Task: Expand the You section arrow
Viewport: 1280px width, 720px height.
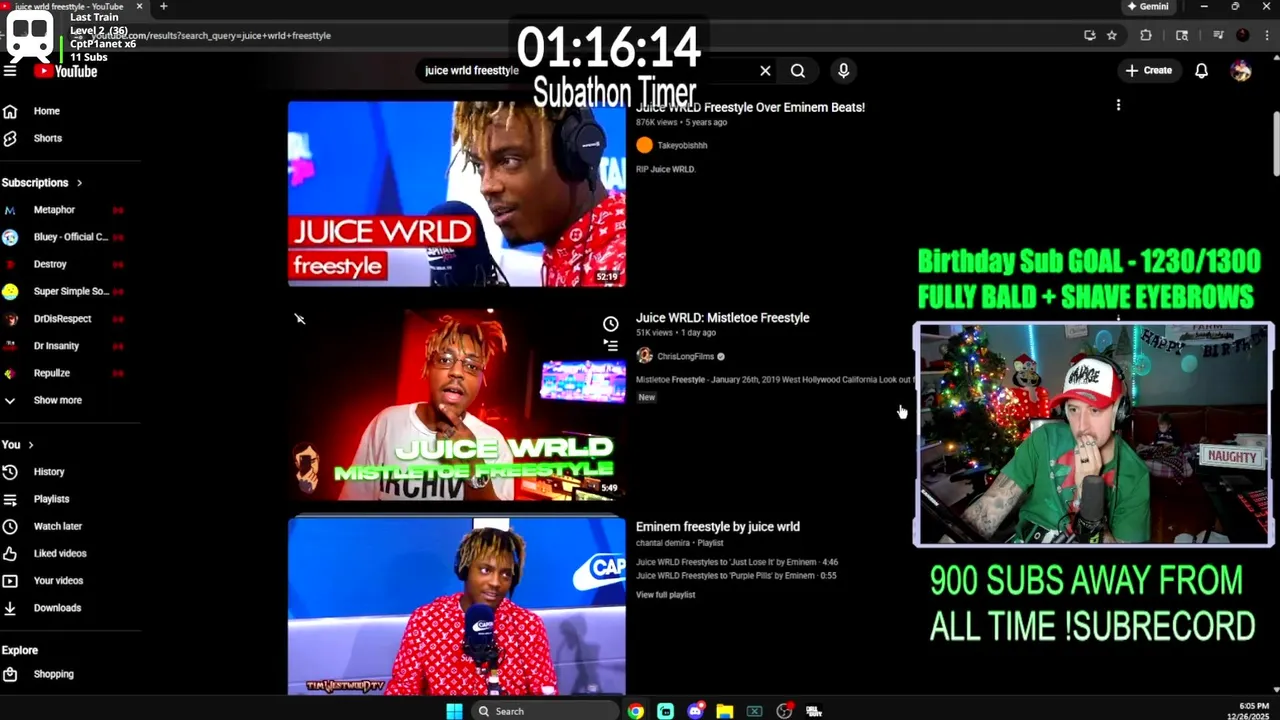Action: pyautogui.click(x=31, y=445)
